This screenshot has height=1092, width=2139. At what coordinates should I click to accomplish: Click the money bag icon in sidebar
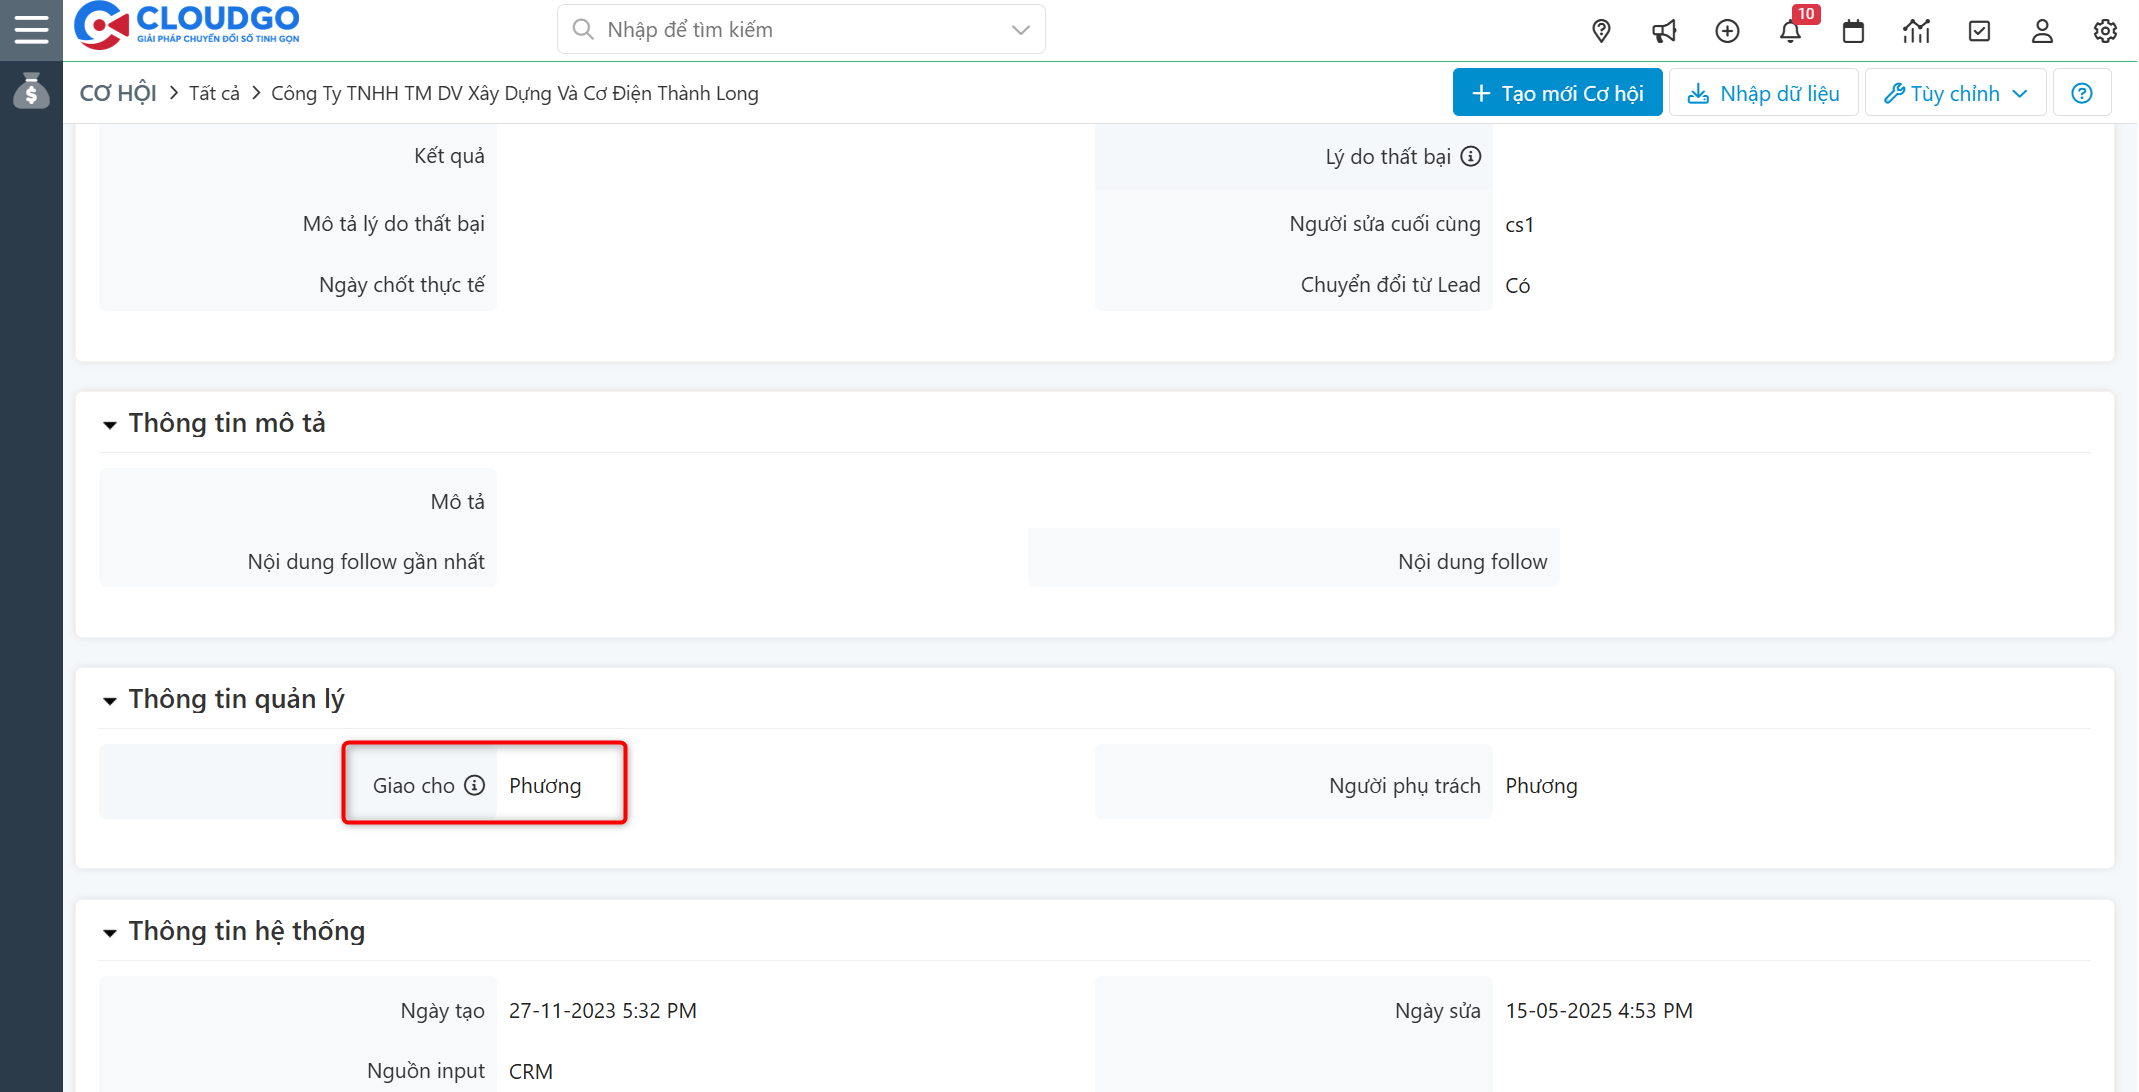point(31,92)
